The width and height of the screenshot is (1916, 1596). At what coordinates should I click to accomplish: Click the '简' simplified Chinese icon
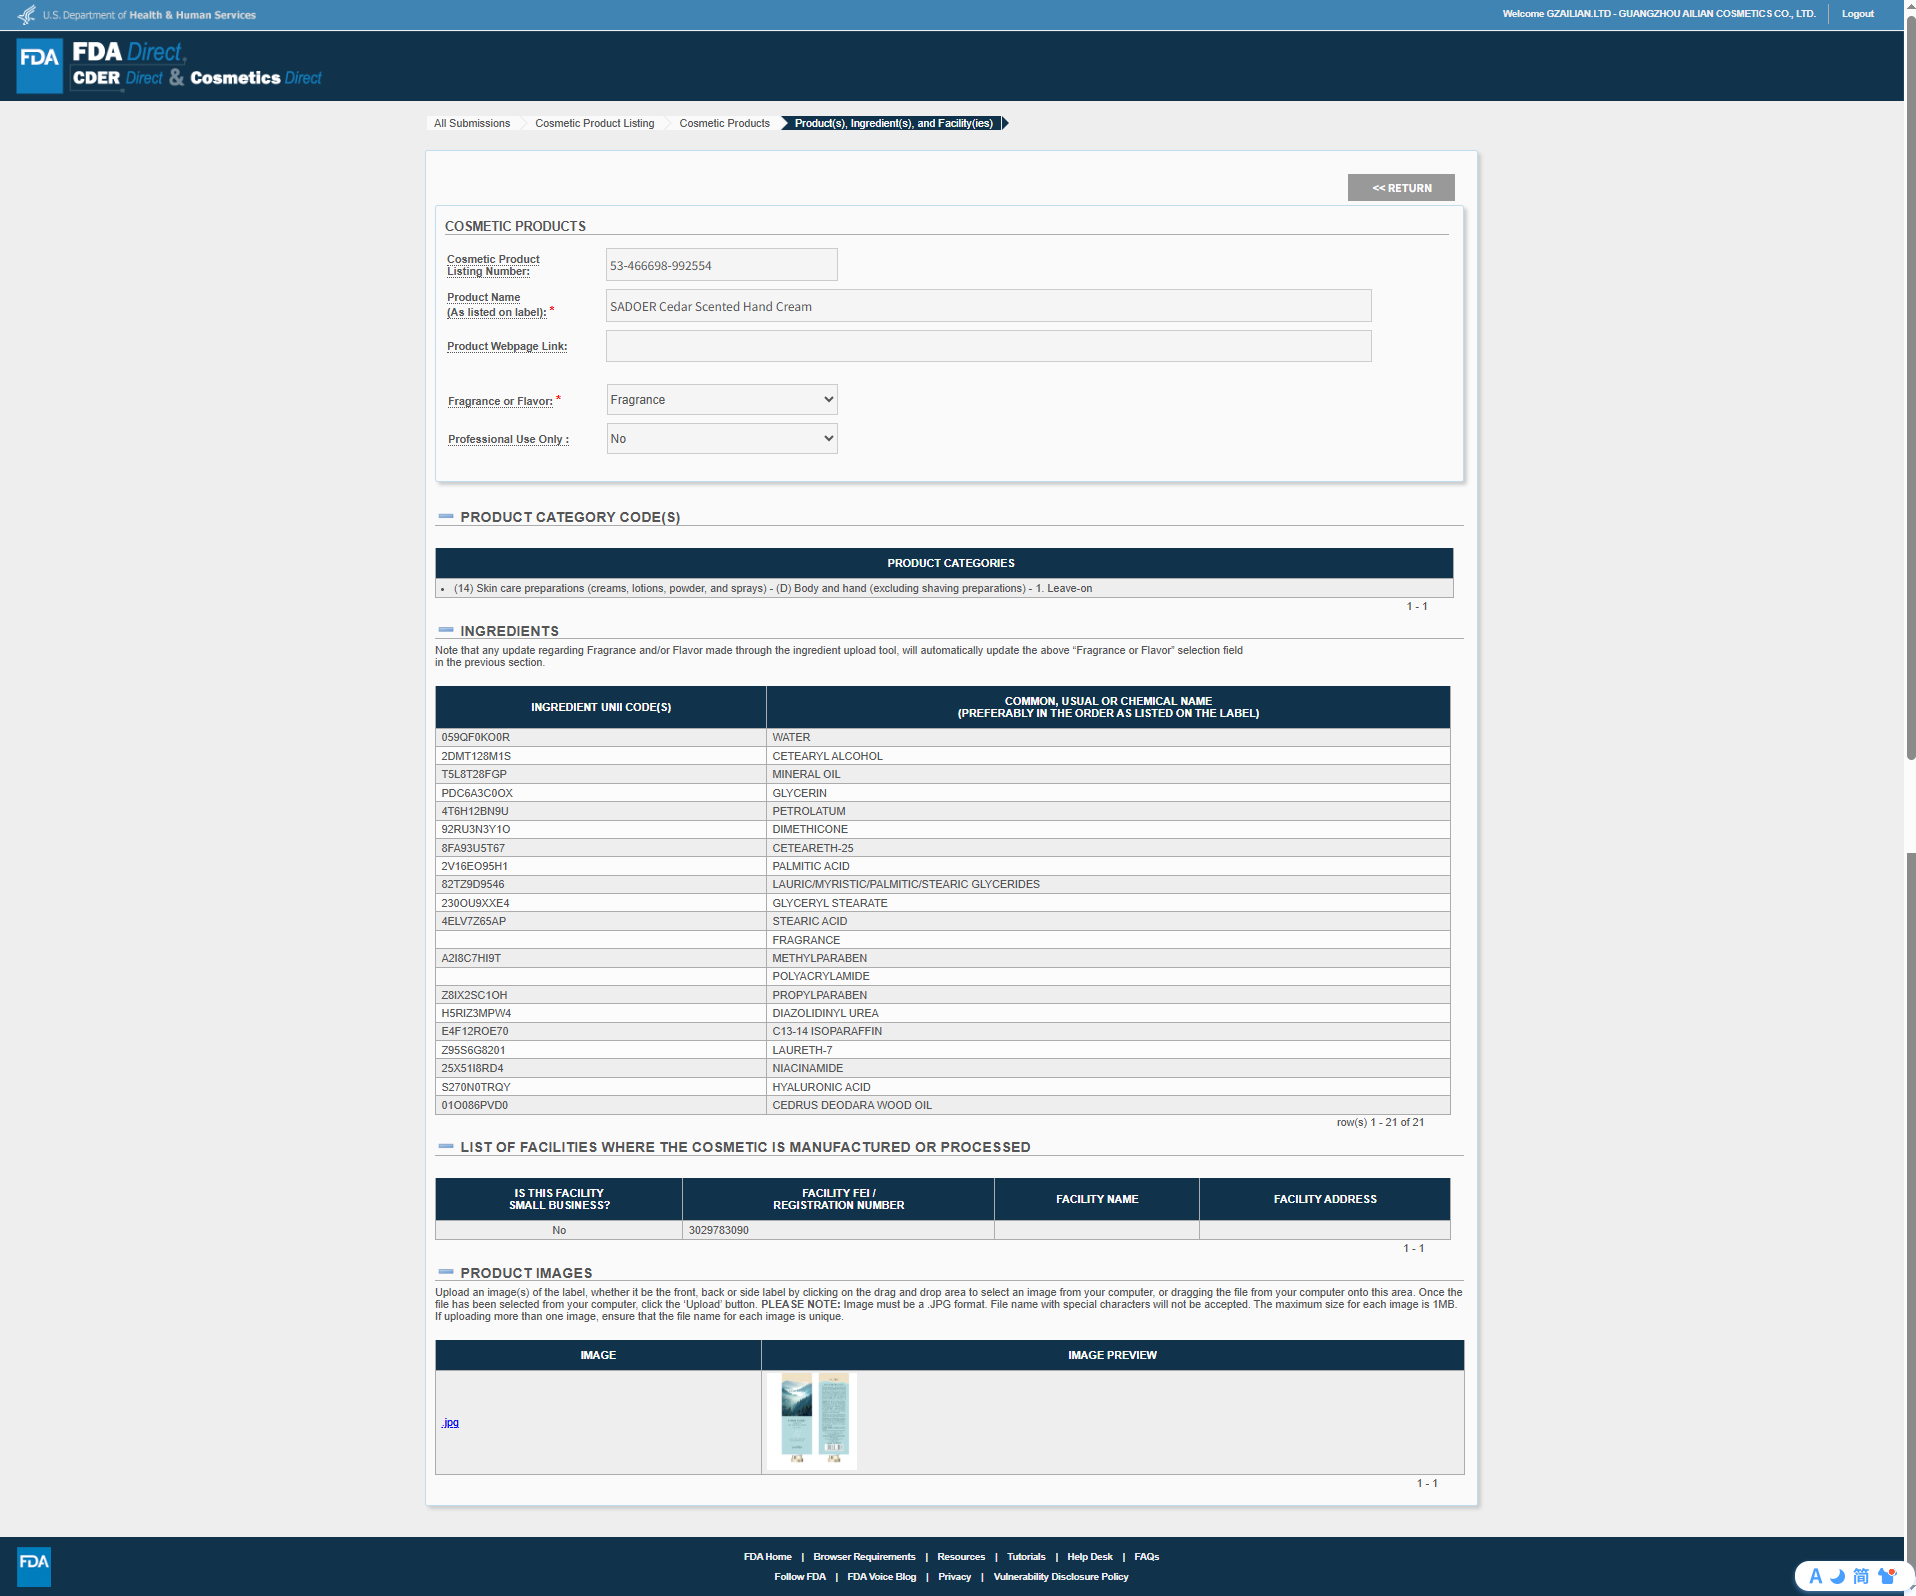pos(1861,1576)
